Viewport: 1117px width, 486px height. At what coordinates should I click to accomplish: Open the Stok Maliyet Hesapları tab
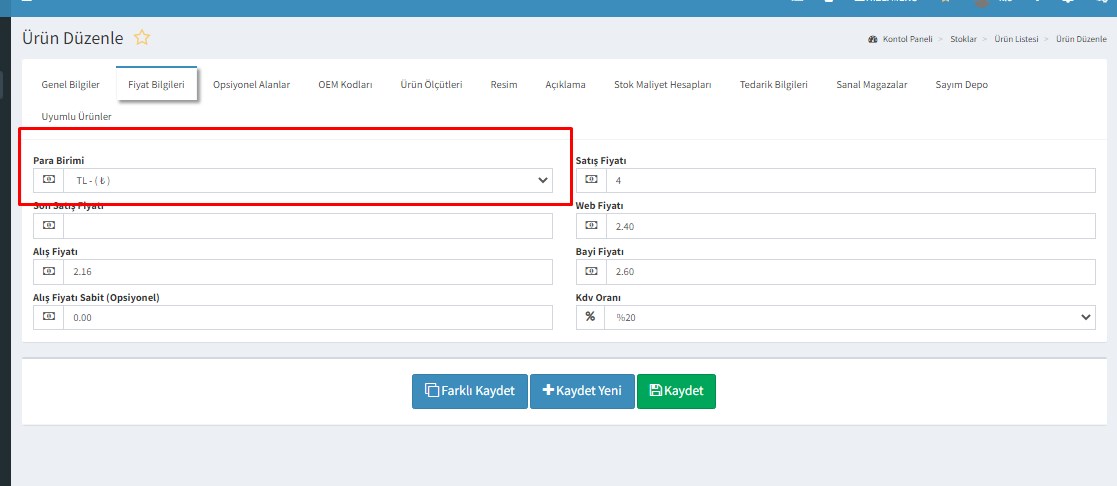click(x=662, y=85)
